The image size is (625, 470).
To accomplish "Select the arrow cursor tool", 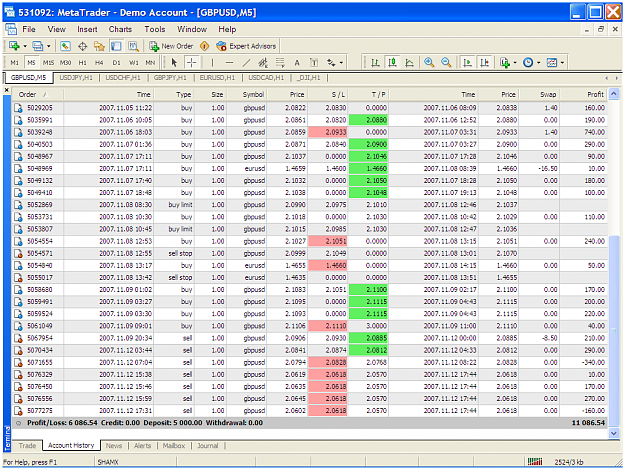I will (x=174, y=63).
